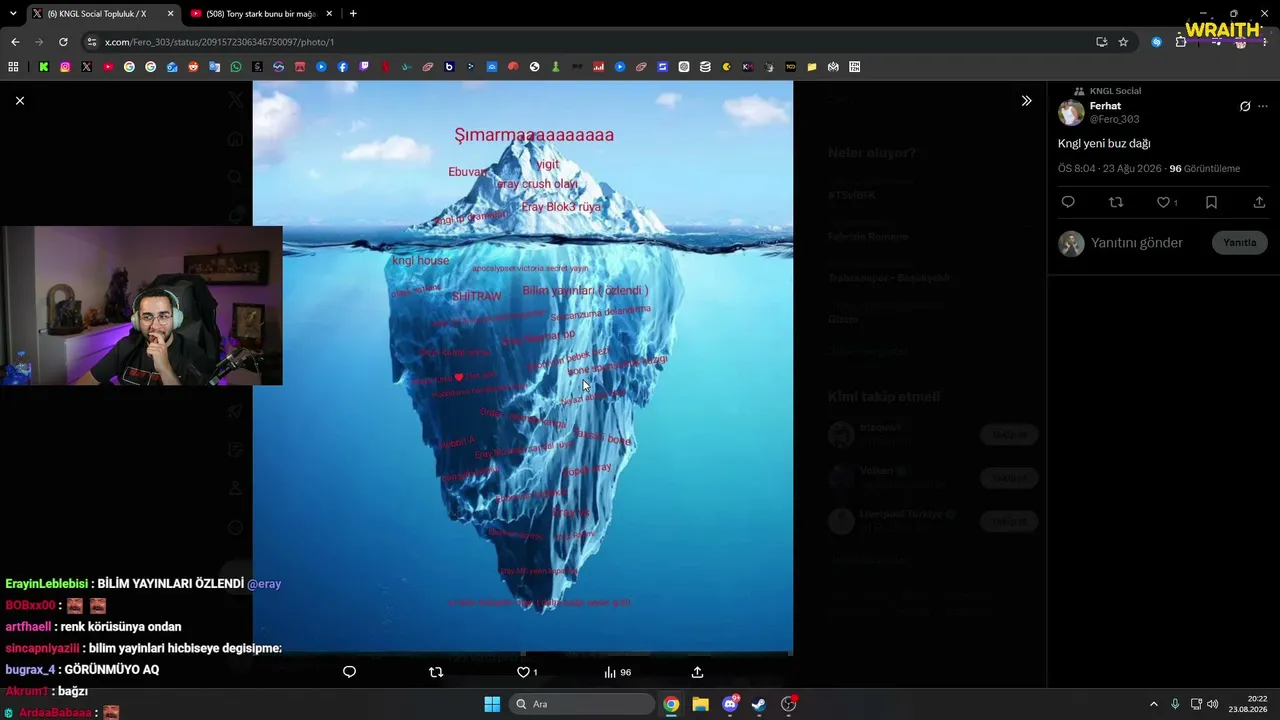Reply icon in the tweet sidebar
1280x720 pixels.
(x=1068, y=202)
